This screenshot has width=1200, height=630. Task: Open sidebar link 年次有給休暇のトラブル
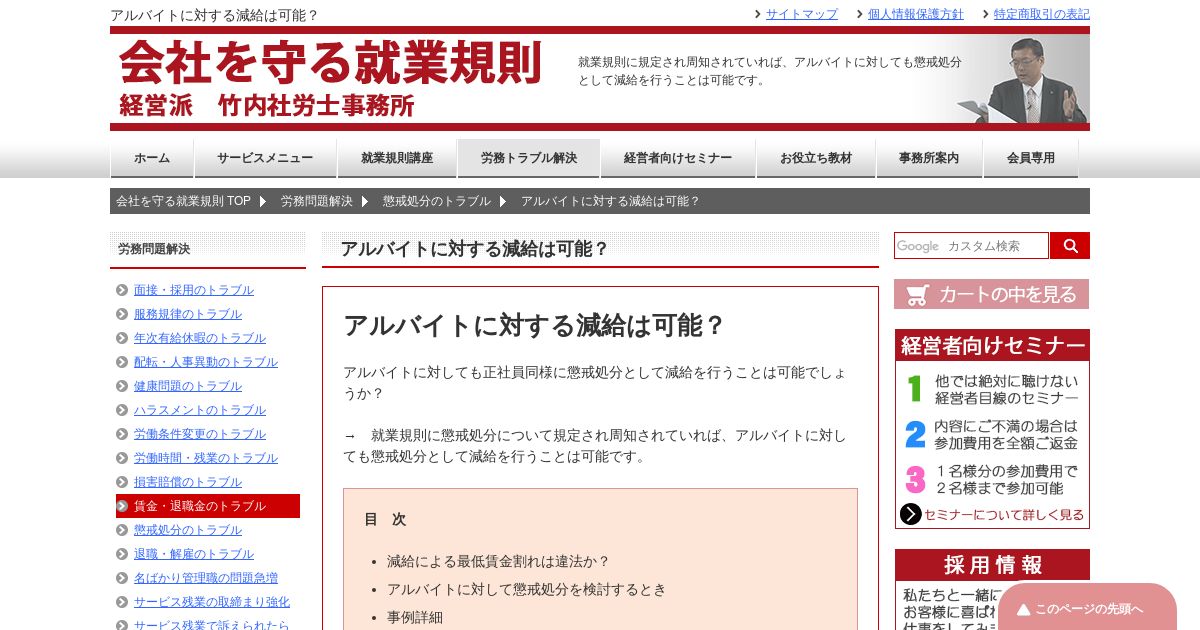point(200,338)
